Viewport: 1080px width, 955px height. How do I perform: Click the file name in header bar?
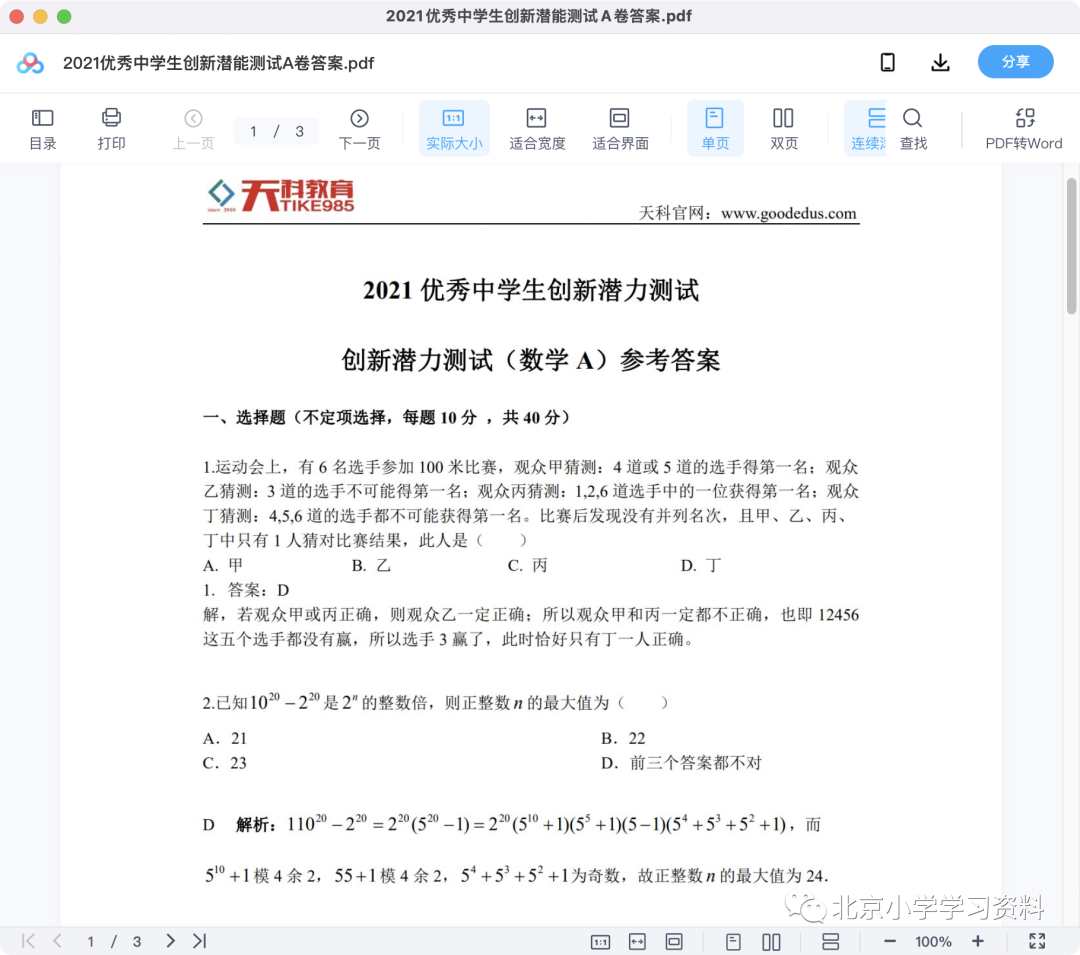pyautogui.click(x=218, y=63)
